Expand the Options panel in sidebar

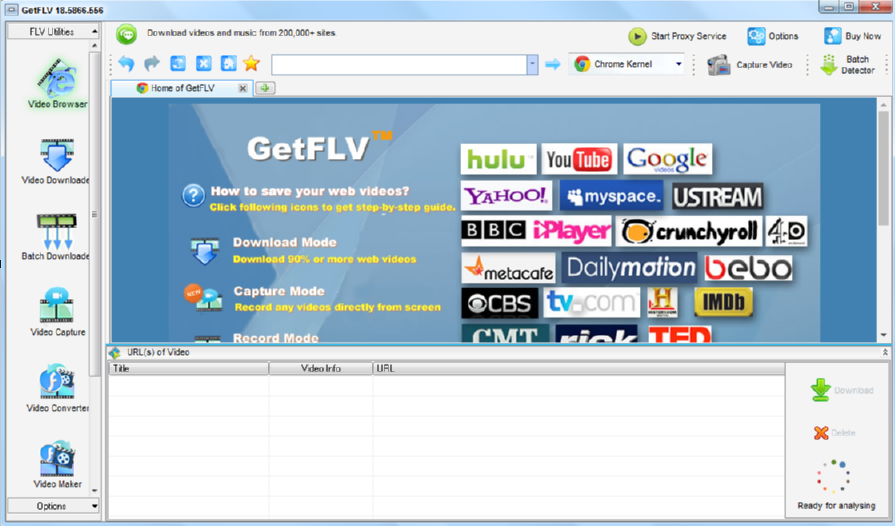(x=53, y=506)
